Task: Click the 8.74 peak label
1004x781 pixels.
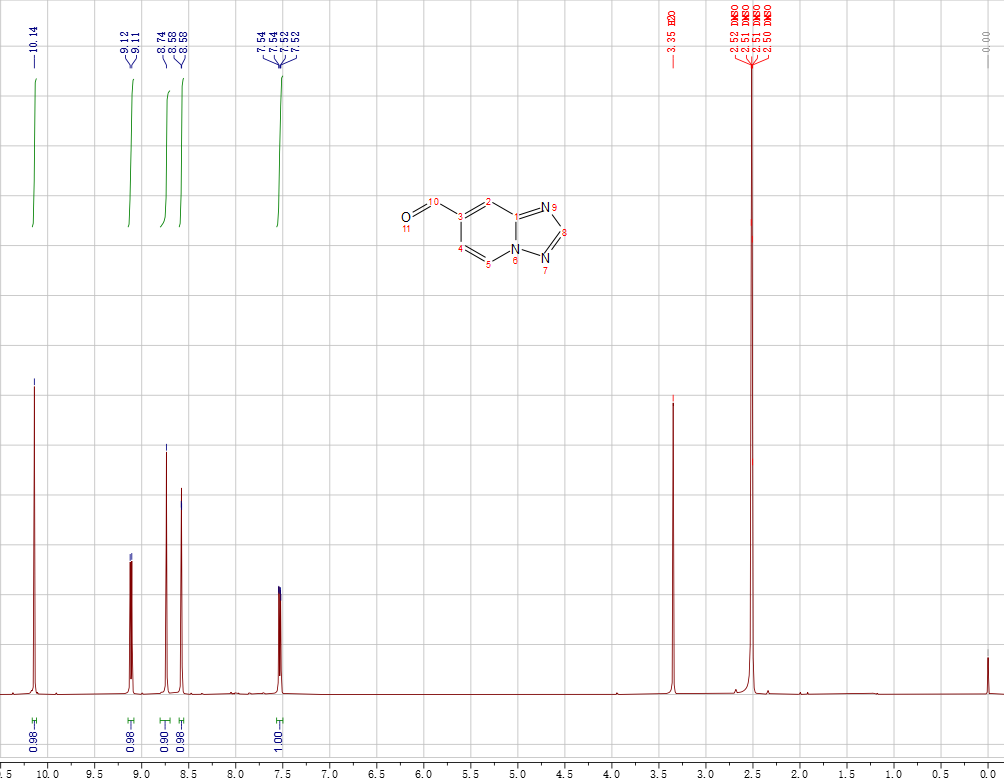Action: pos(161,43)
